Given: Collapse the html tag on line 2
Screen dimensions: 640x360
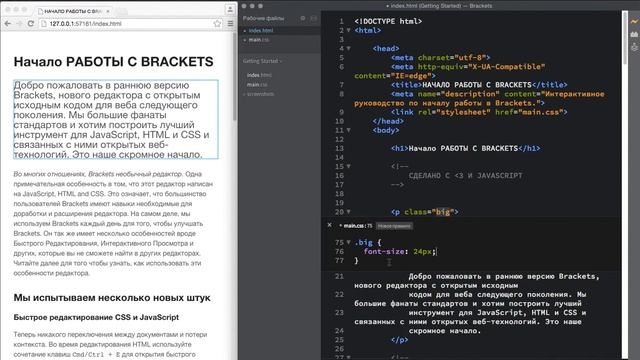Looking at the screenshot, I should point(349,30).
